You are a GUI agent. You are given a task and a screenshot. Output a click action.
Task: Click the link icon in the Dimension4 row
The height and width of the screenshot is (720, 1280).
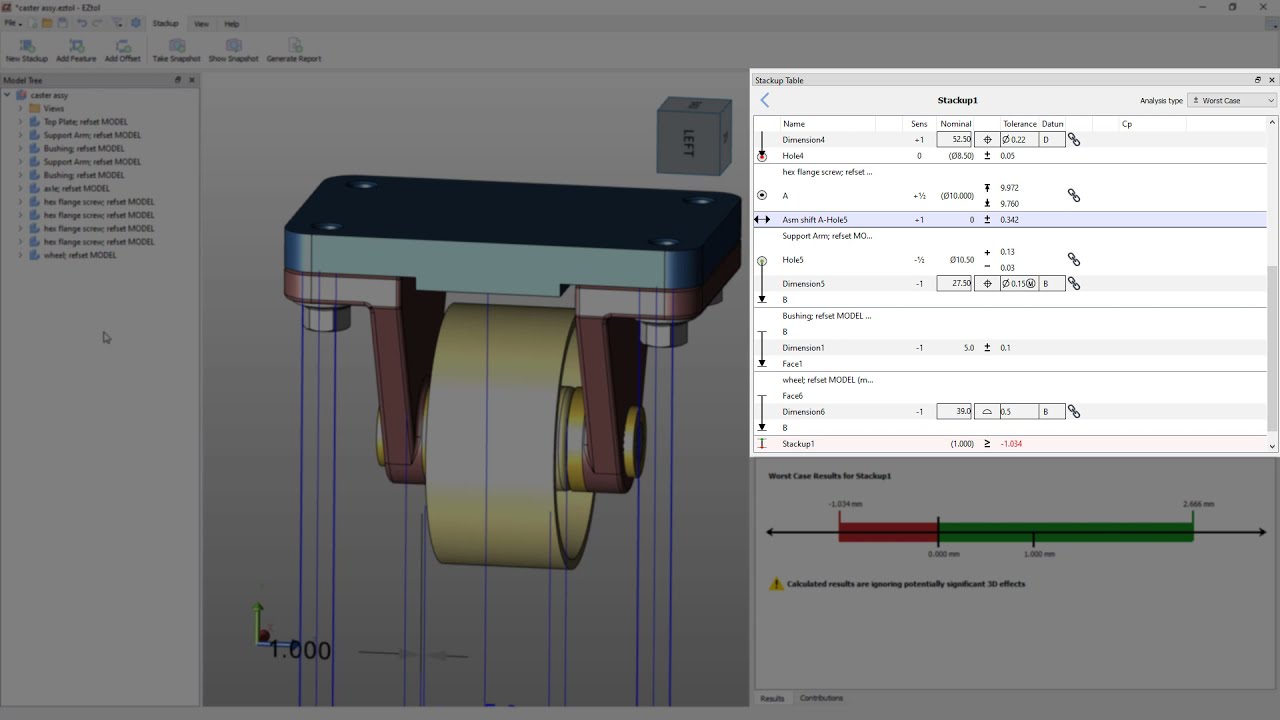[1073, 140]
